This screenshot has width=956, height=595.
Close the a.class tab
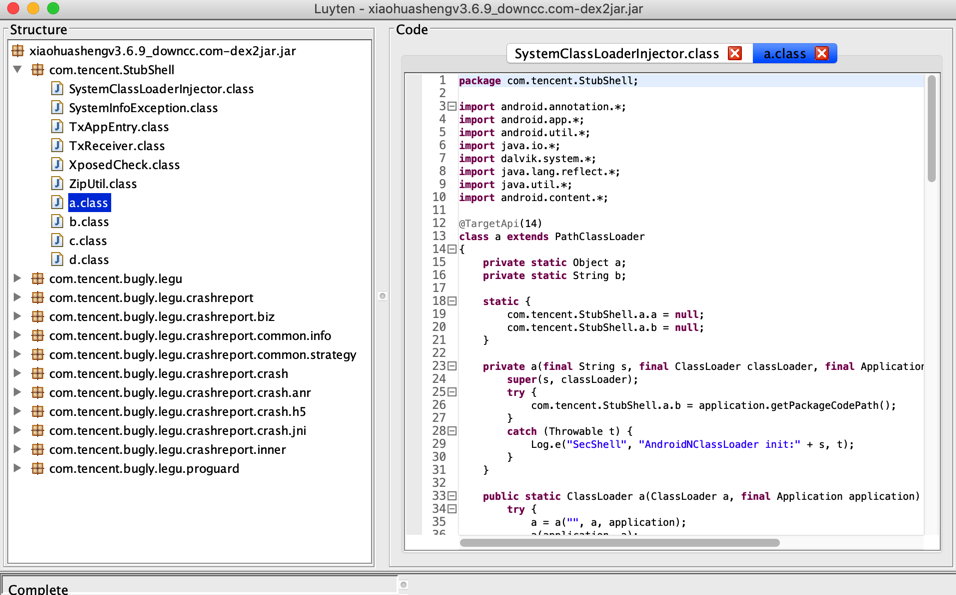pos(822,54)
